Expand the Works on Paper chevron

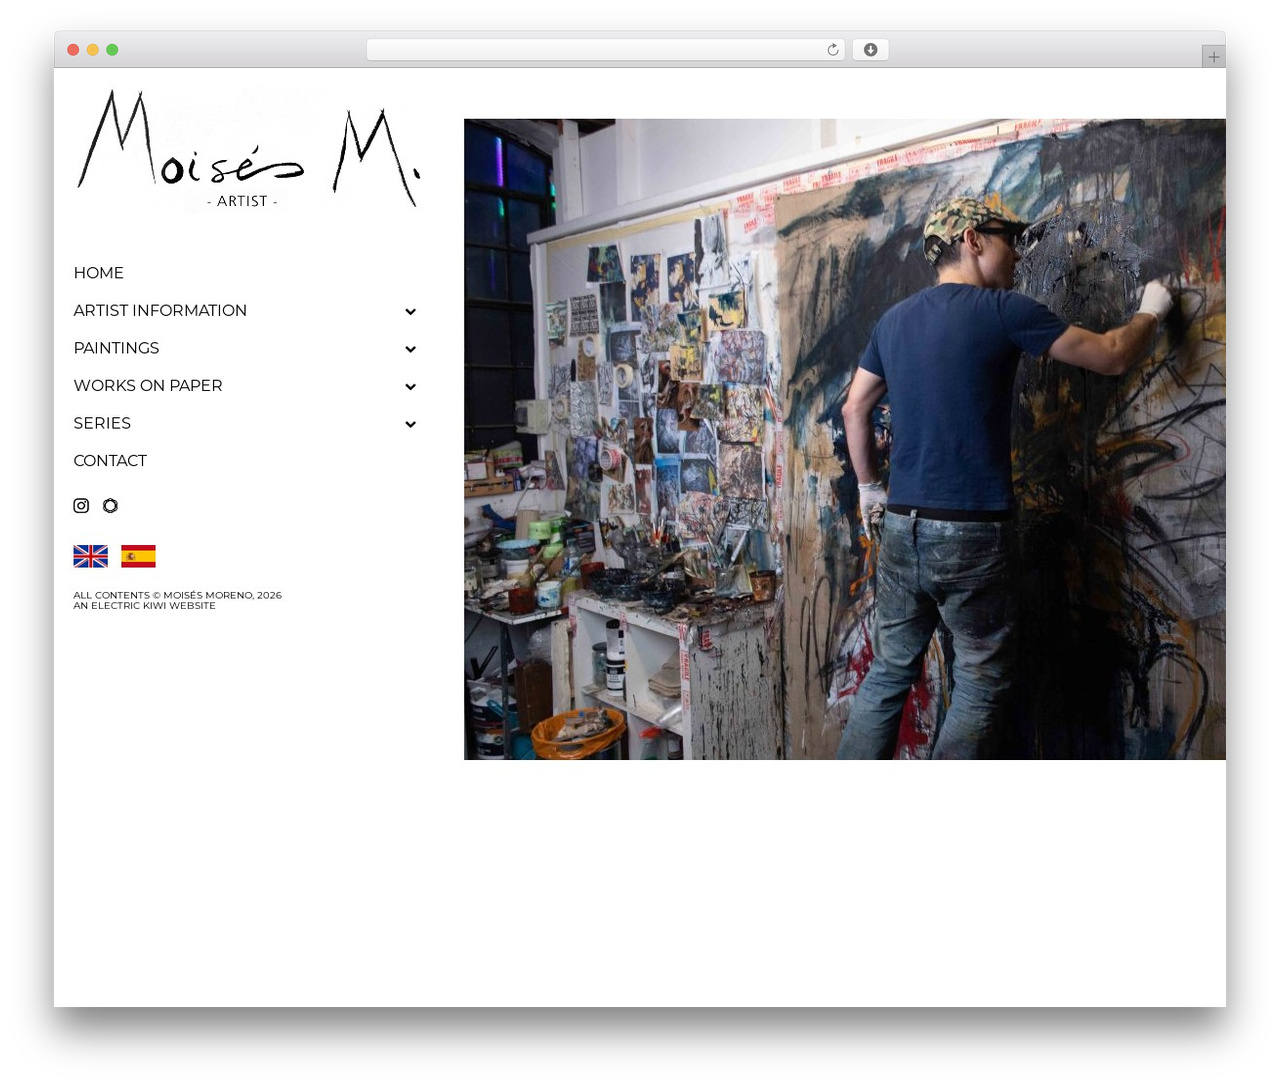pyautogui.click(x=410, y=386)
